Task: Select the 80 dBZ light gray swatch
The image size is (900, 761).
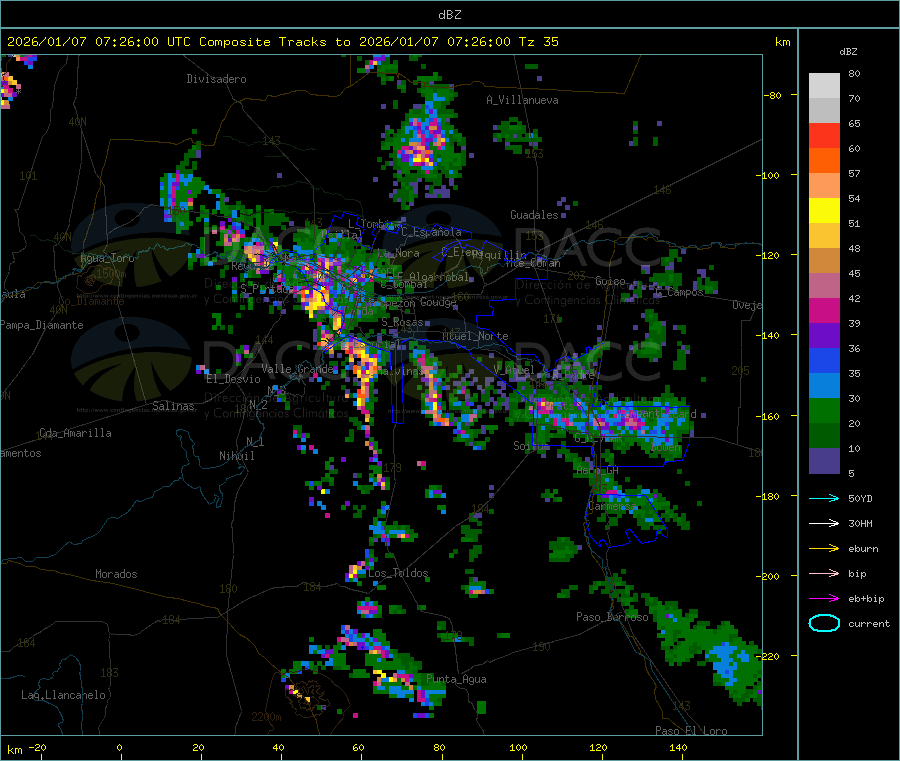Action: coord(824,86)
